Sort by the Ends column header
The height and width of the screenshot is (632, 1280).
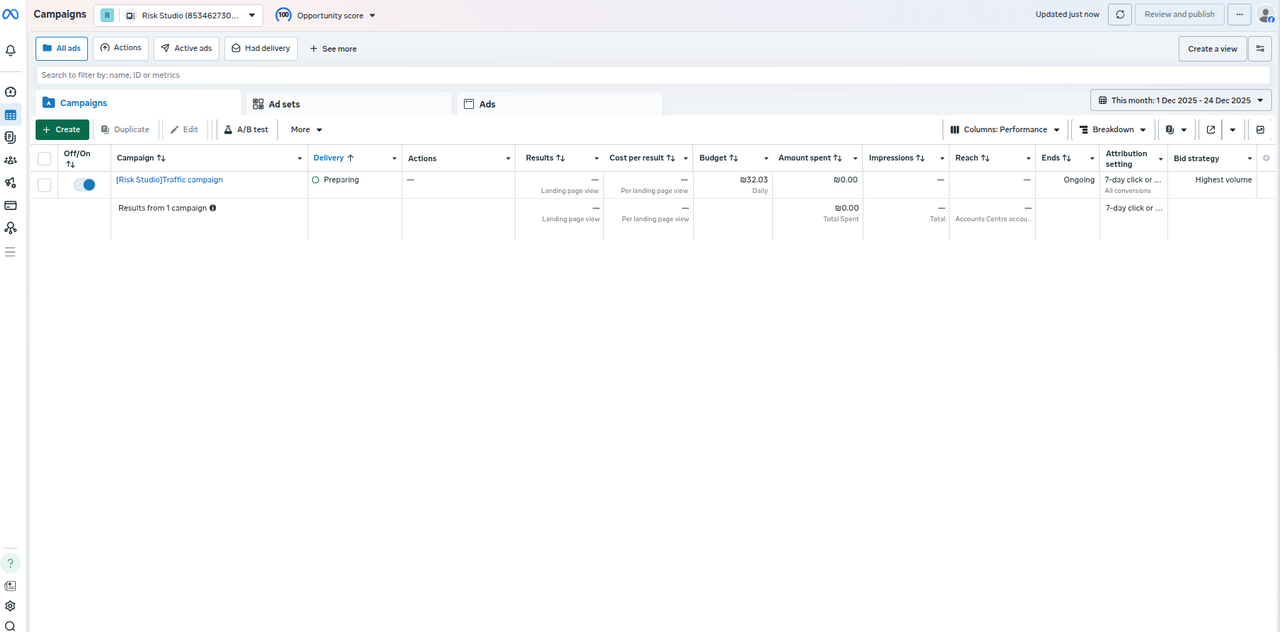tap(1056, 158)
